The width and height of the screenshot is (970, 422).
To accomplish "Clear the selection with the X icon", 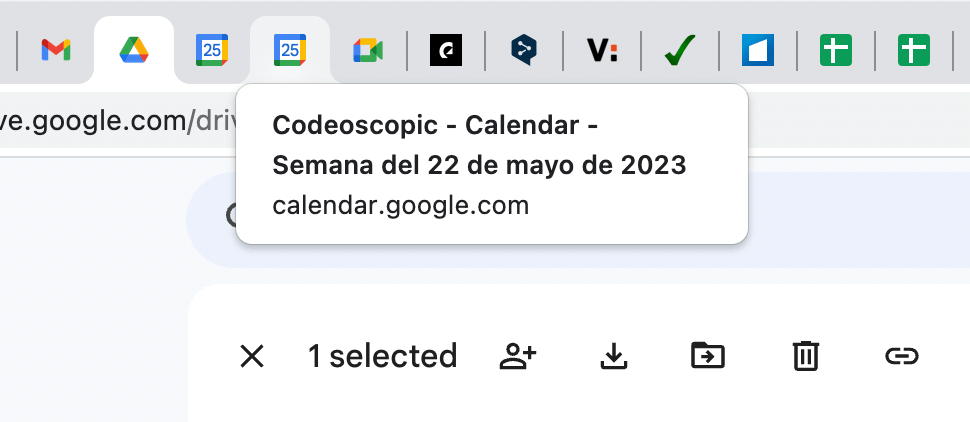I will [252, 355].
